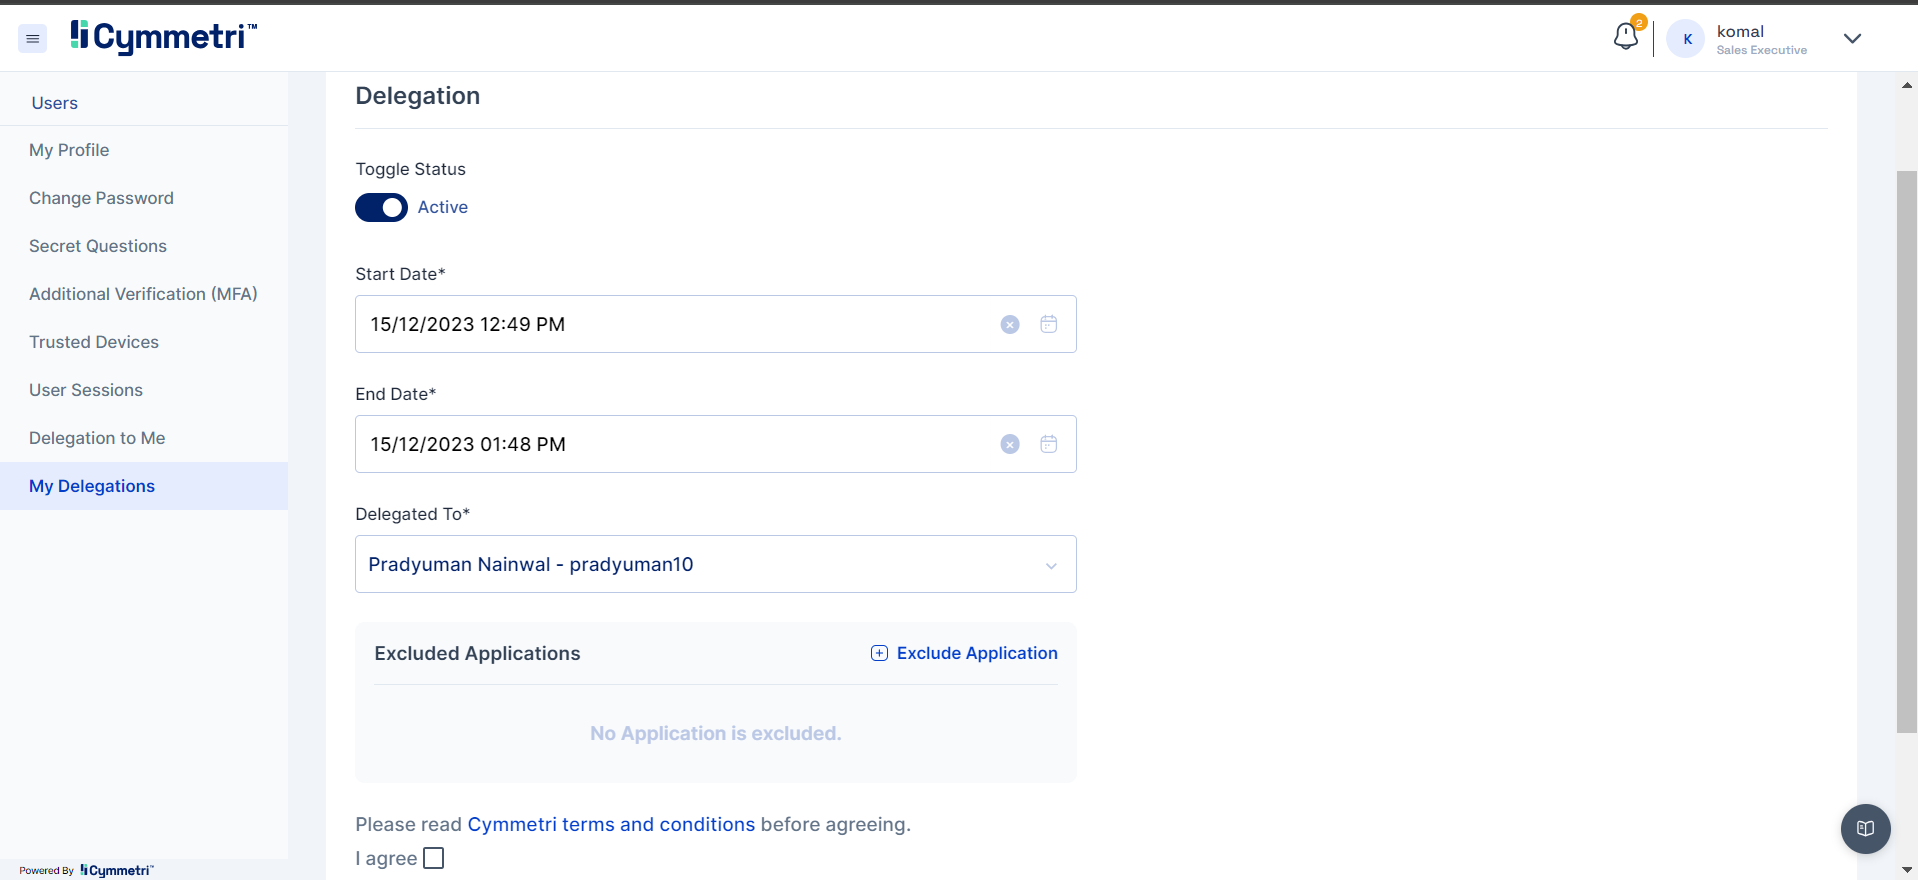
Task: Open the help book icon
Action: coord(1865,828)
